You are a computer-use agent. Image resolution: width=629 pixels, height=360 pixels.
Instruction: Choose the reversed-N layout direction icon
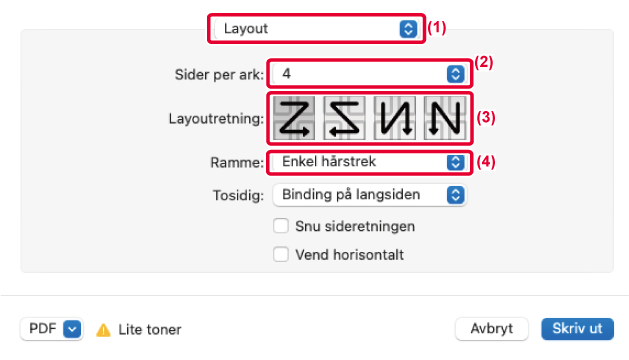pos(395,118)
